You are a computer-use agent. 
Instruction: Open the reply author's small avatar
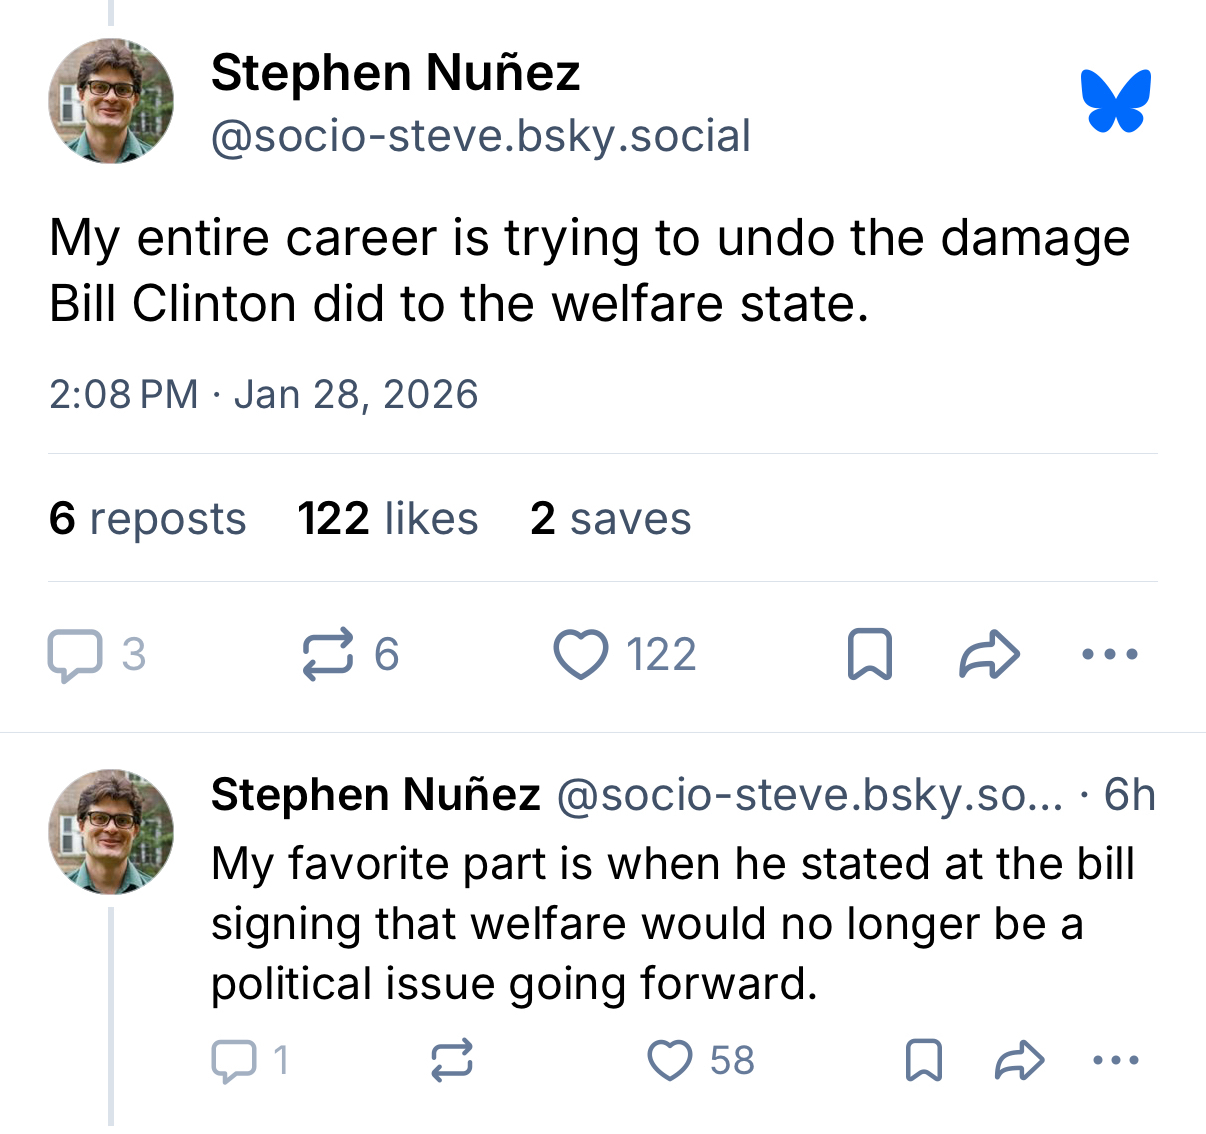[x=111, y=831]
